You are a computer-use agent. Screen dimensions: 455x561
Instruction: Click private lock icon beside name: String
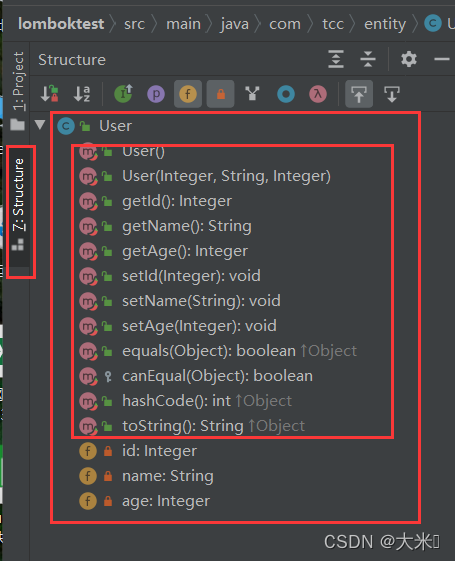[108, 476]
